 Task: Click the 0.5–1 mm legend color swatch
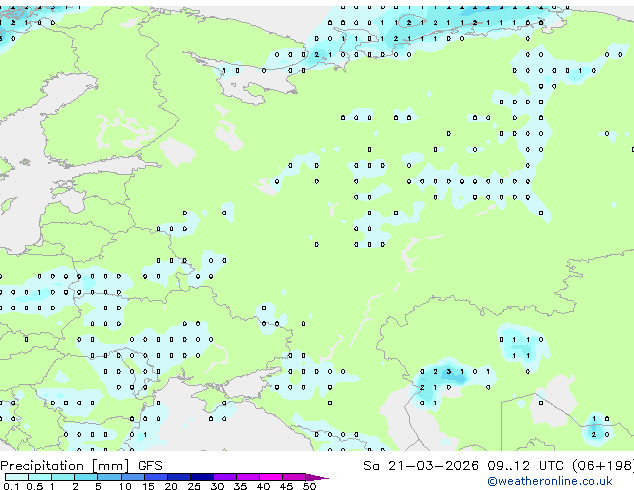pos(40,477)
